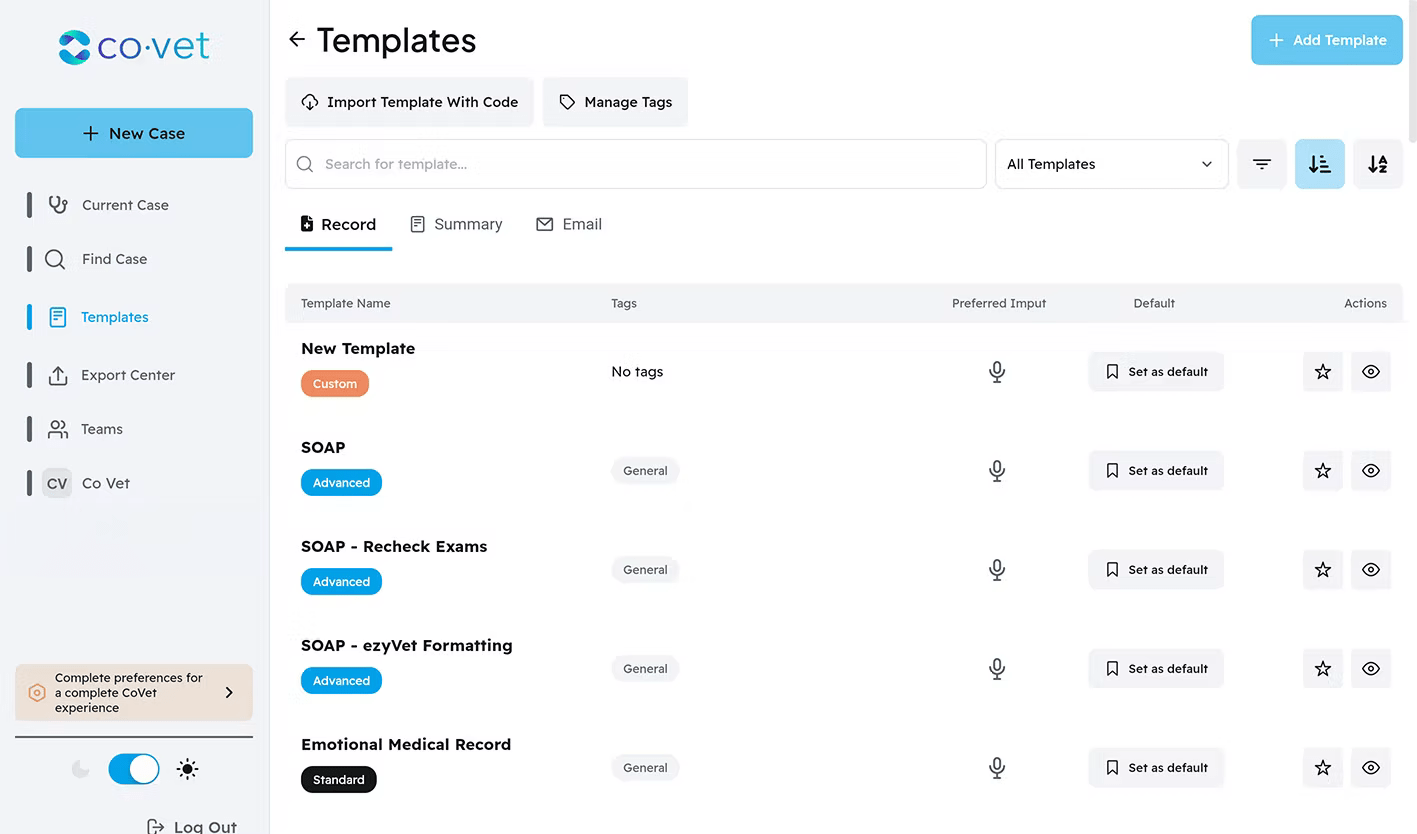Click the microphone icon for New Template
Image resolution: width=1417 pixels, height=834 pixels.
pos(997,372)
